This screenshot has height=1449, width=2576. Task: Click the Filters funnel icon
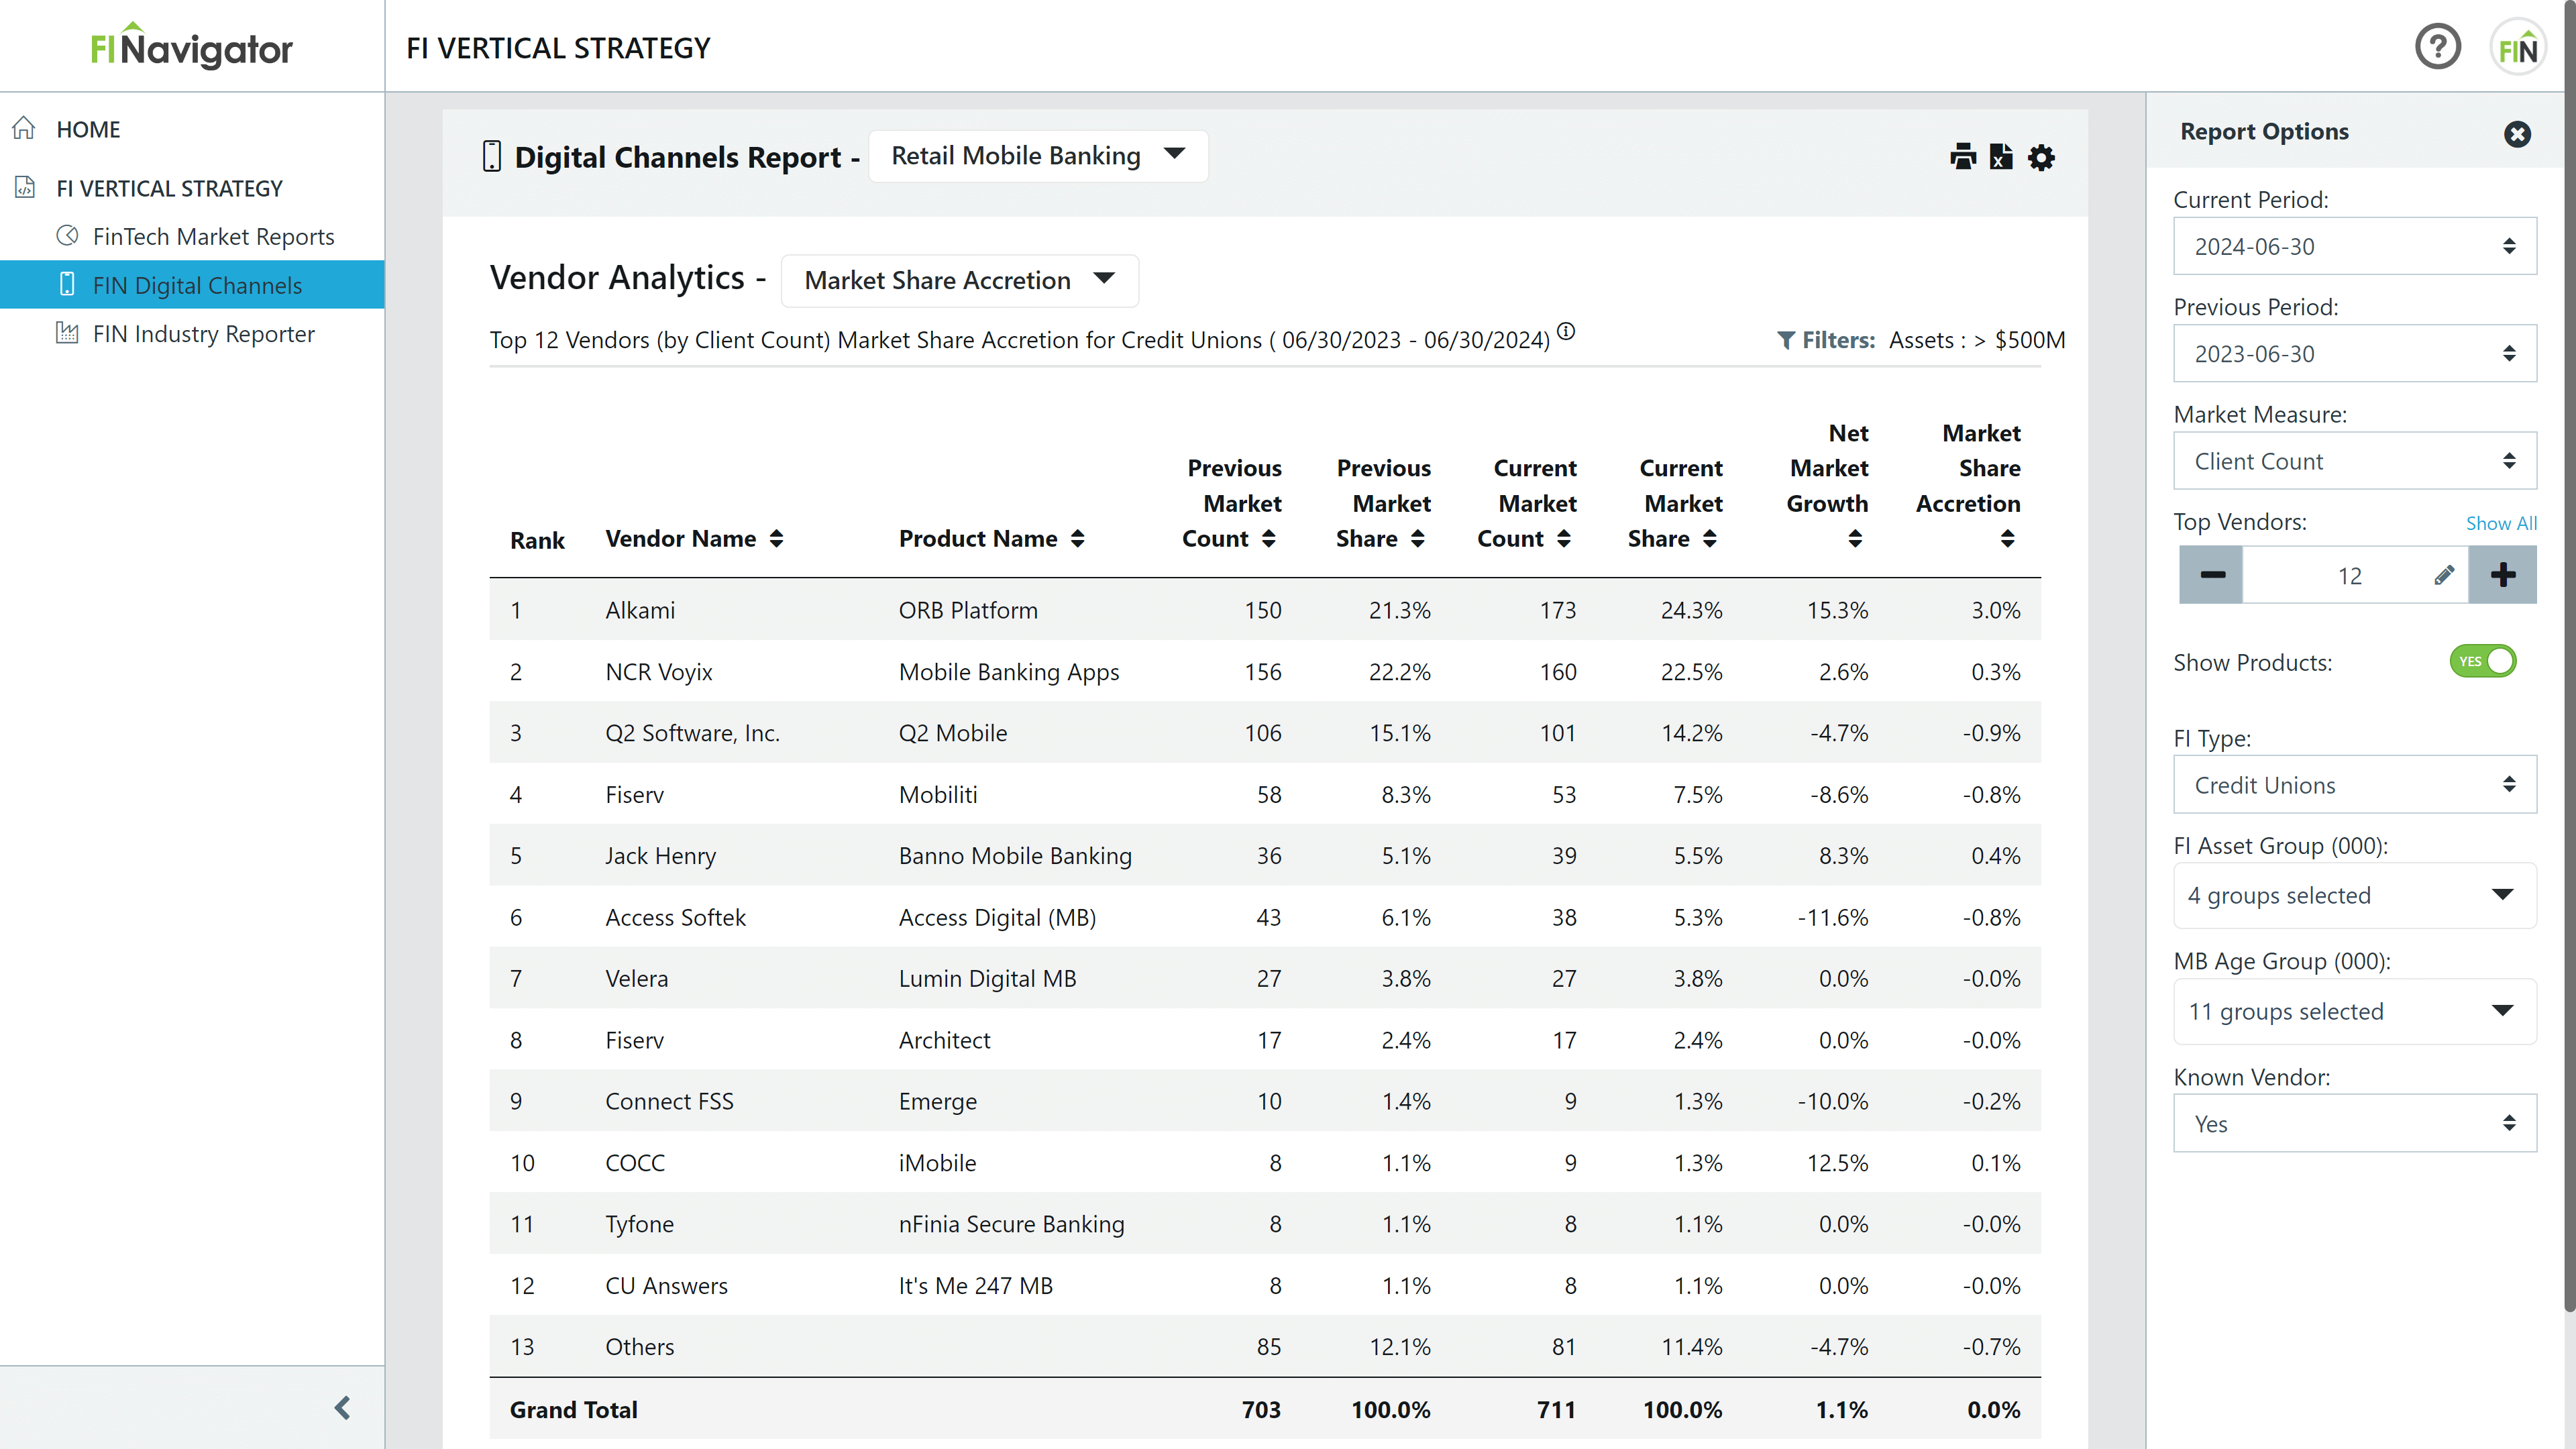click(1786, 340)
